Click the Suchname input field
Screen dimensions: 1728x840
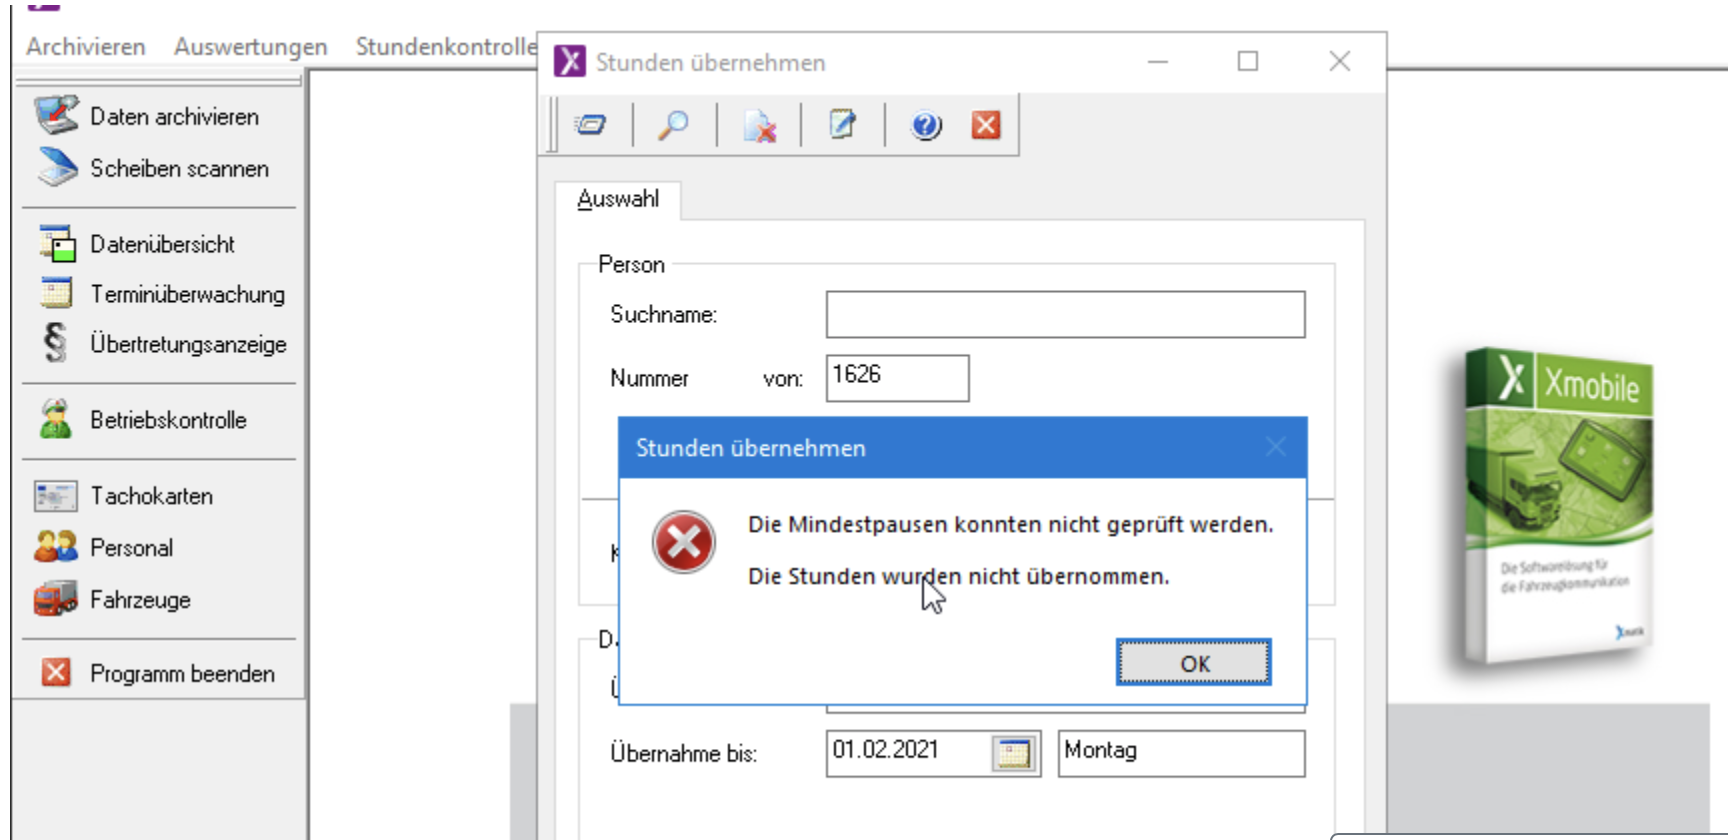point(1065,315)
